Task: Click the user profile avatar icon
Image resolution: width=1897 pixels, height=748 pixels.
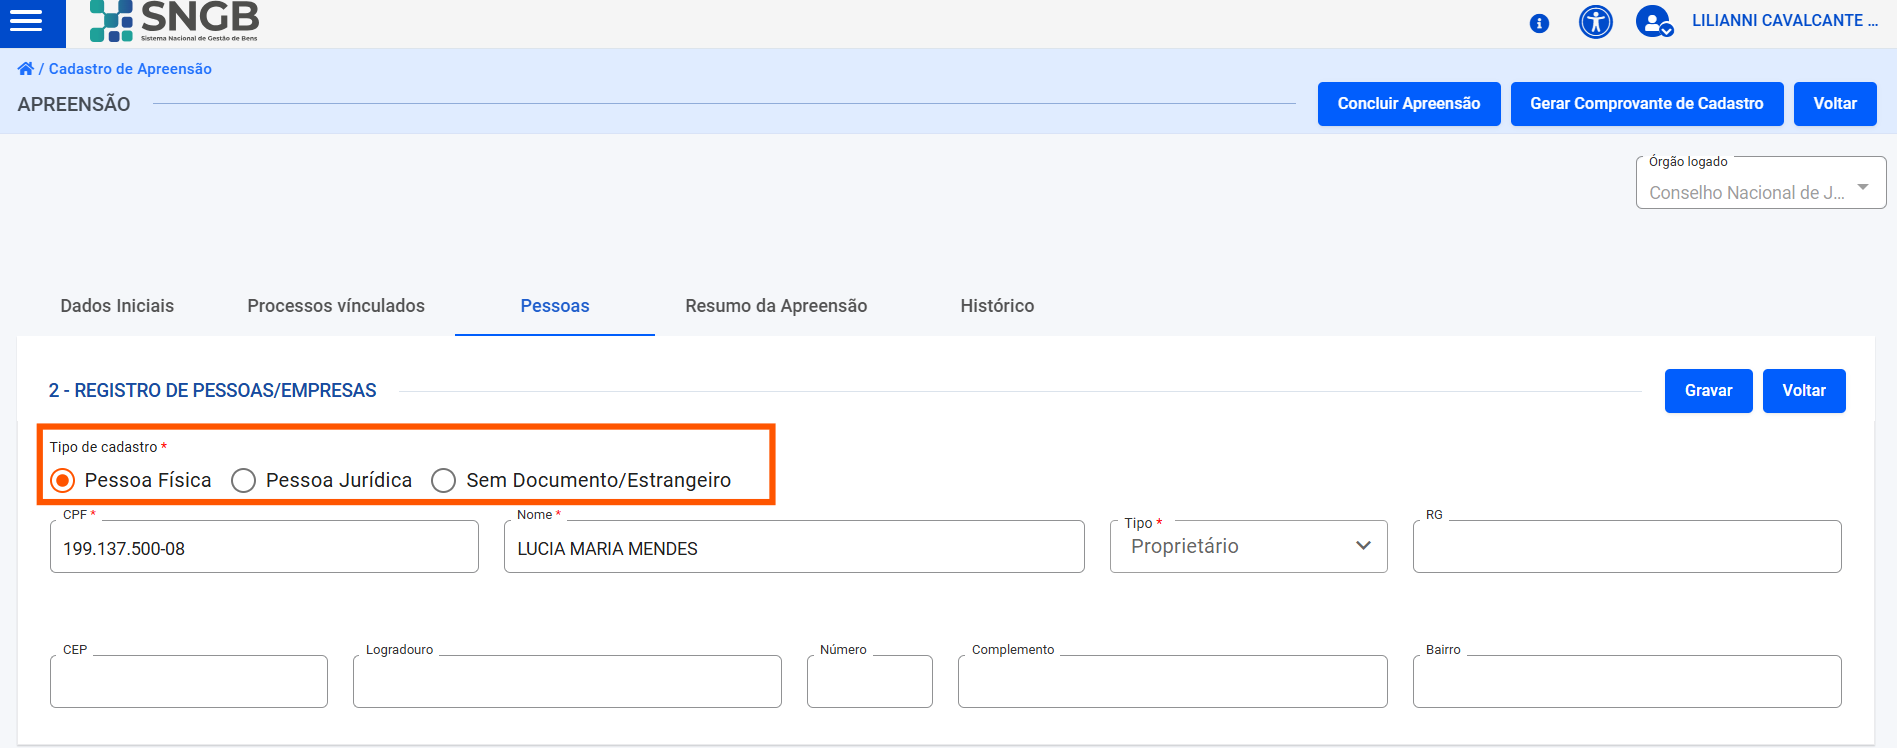Action: pos(1653,21)
